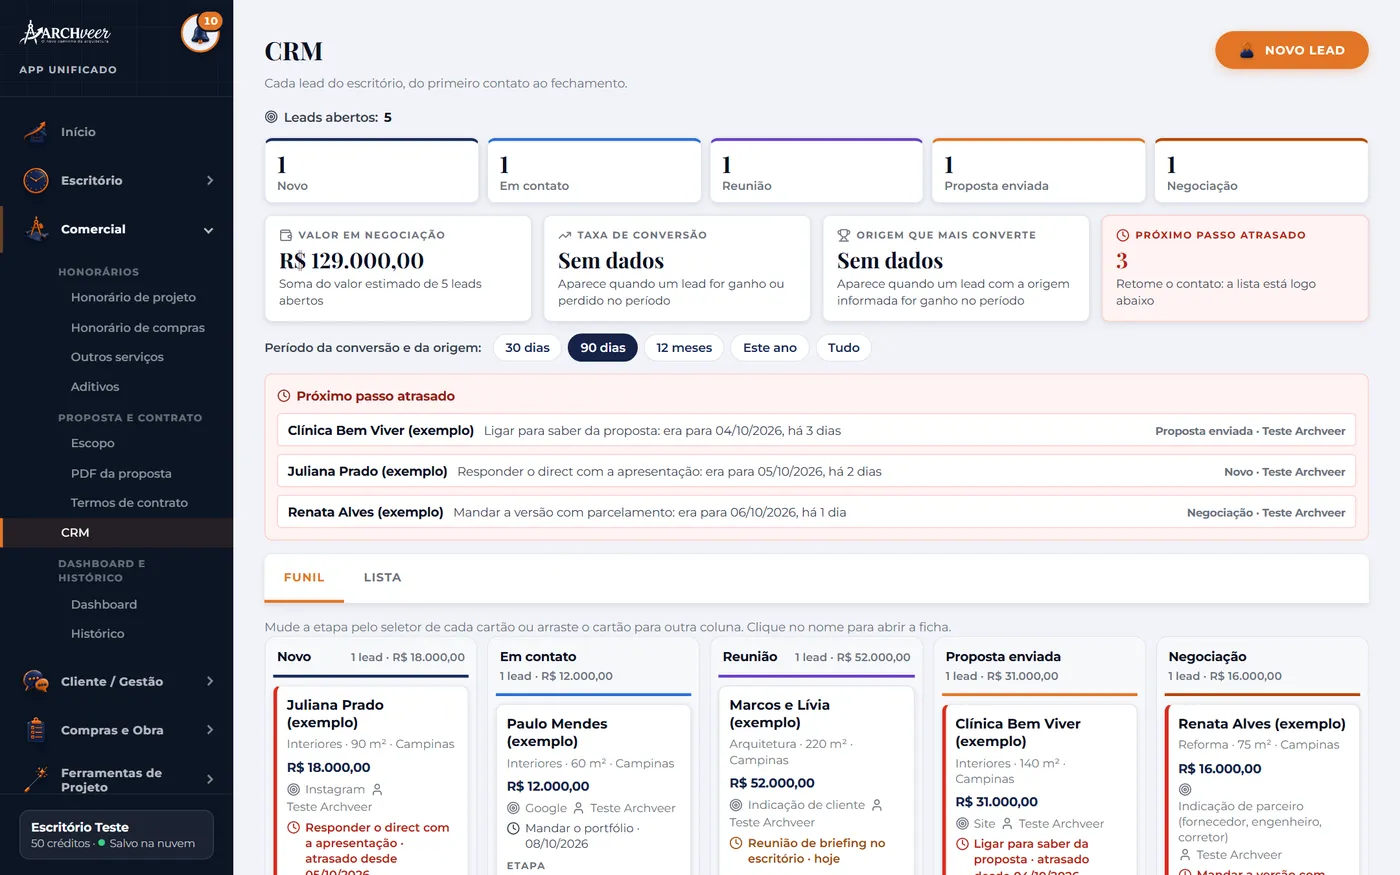This screenshot has width=1400, height=875.
Task: Select the 12 meses period
Action: coord(684,348)
